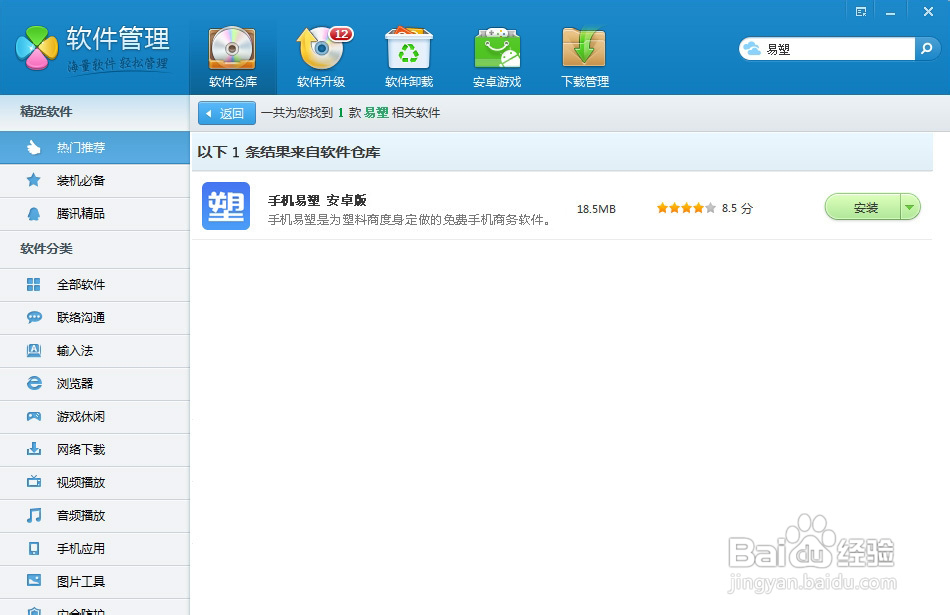Screen dimensions: 950x615
Task: Click the 音频播放 music note icon
Action: tap(34, 515)
